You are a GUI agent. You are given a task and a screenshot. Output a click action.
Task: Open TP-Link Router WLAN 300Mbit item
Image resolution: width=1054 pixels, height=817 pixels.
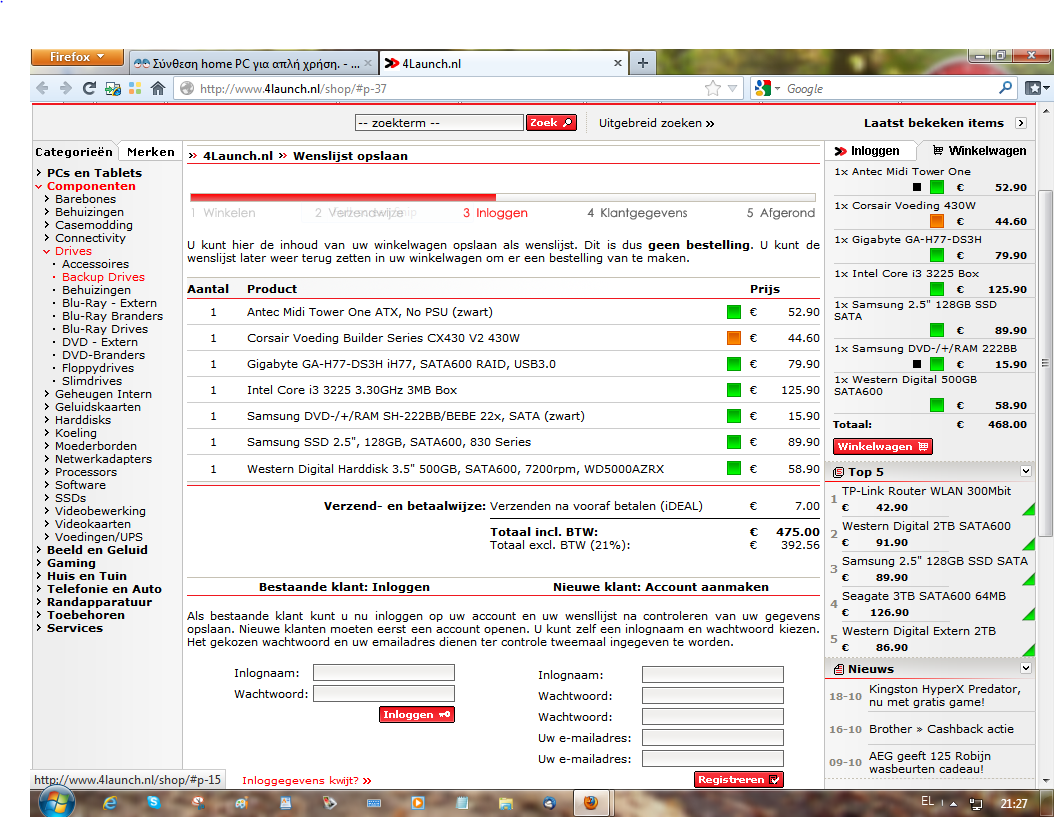[x=926, y=491]
